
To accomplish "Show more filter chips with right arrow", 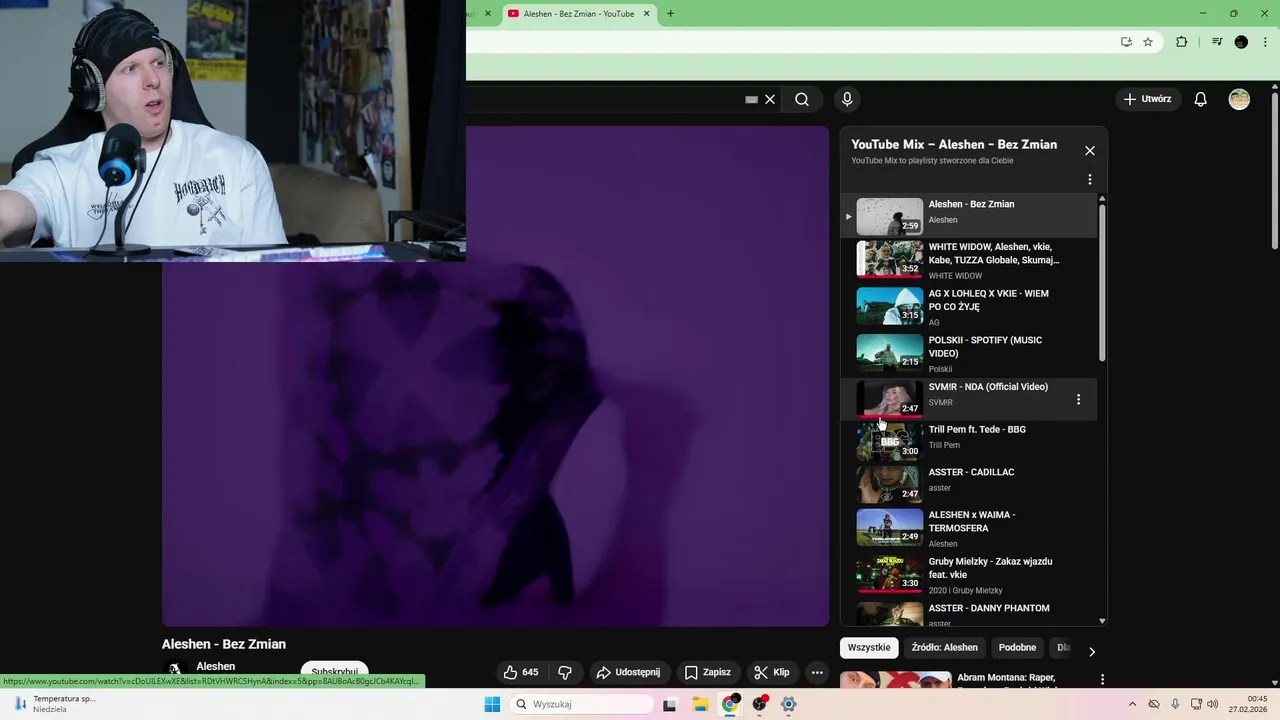I will [1092, 651].
